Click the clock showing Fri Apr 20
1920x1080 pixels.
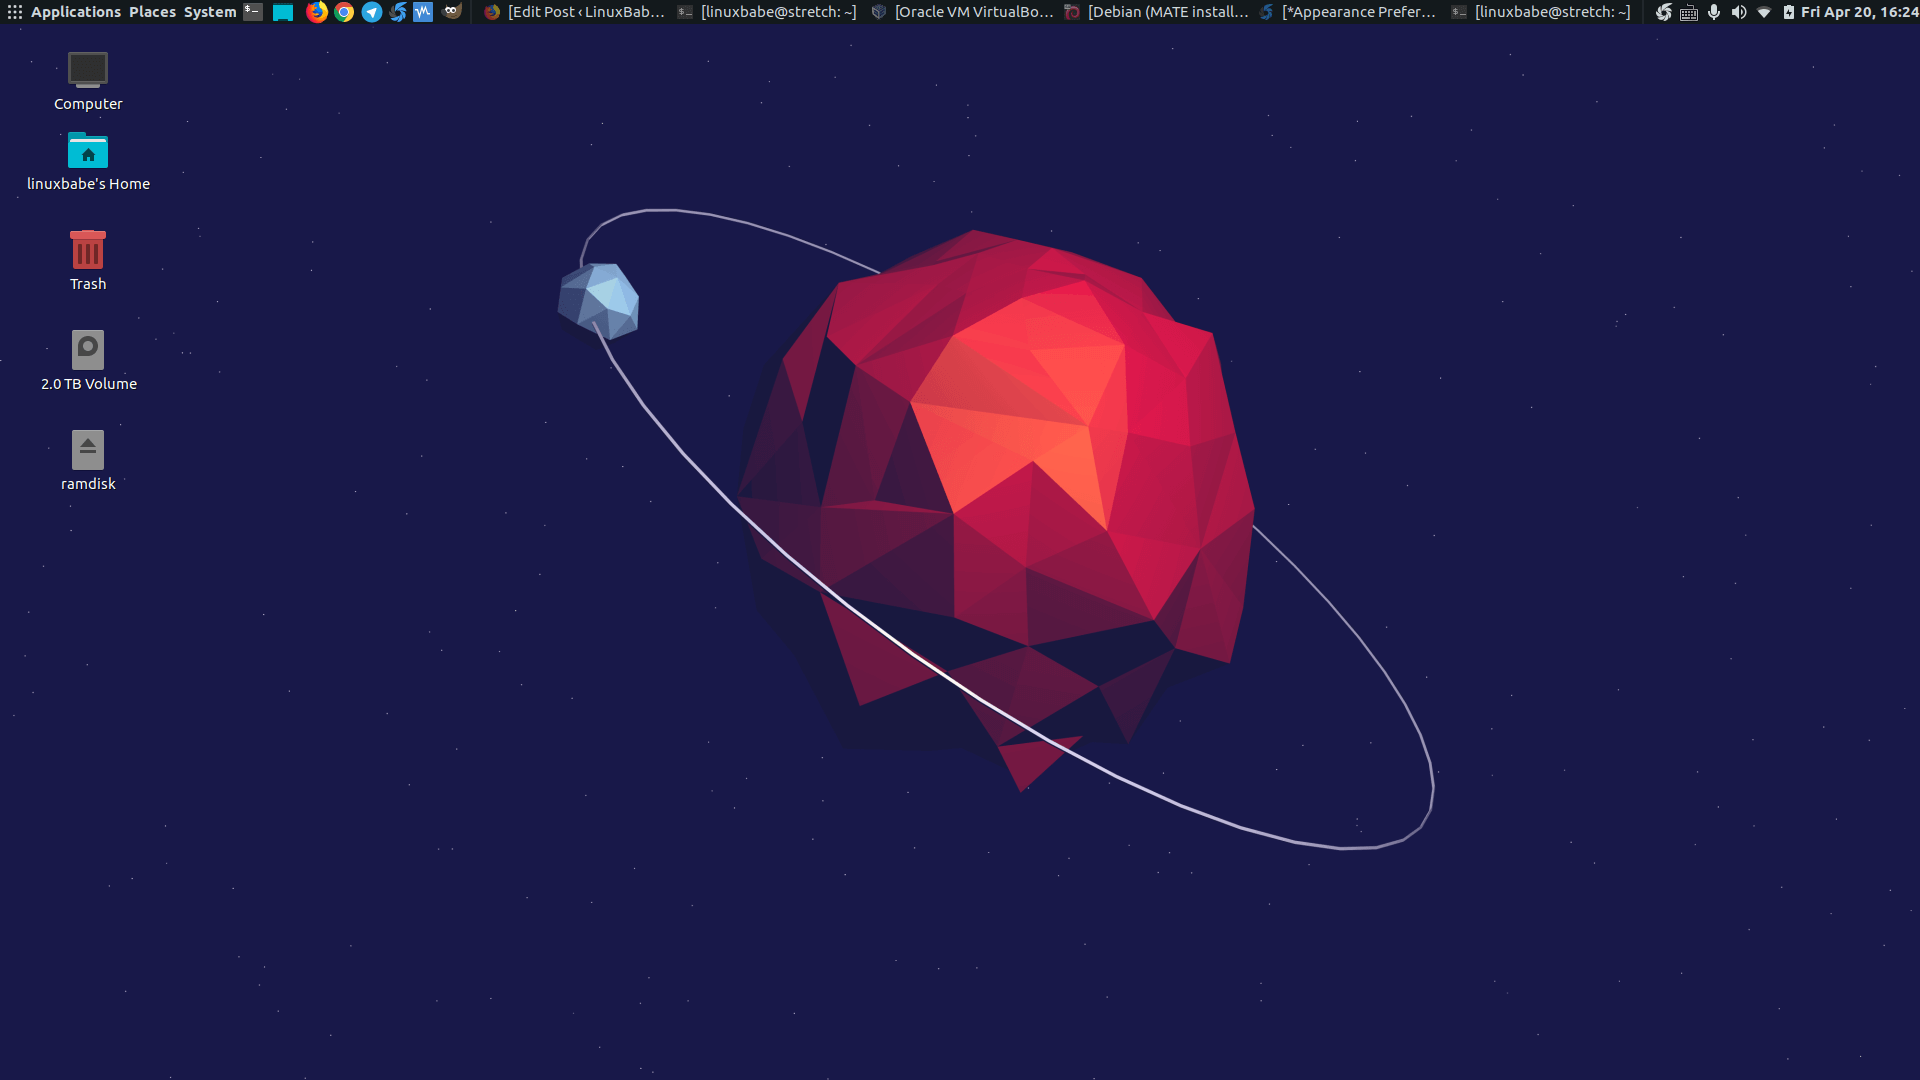tap(1858, 12)
